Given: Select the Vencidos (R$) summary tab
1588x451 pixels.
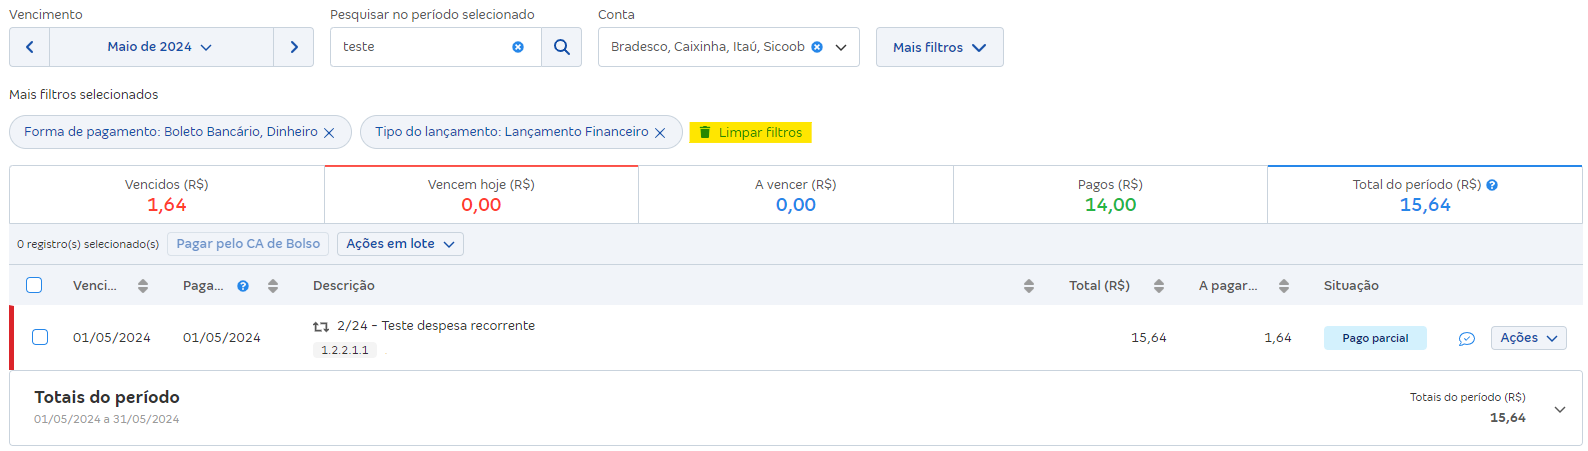Looking at the screenshot, I should [167, 195].
